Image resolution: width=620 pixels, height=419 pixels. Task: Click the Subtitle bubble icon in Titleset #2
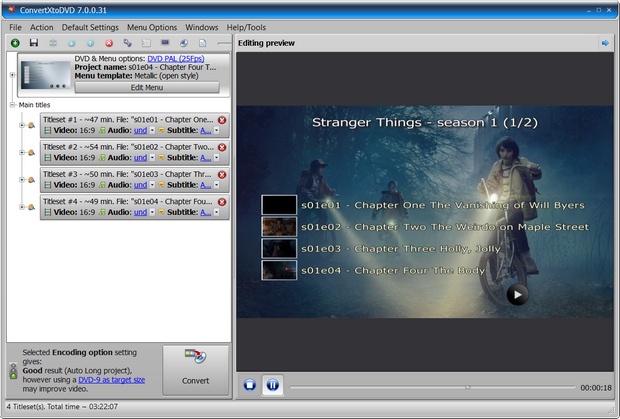click(x=161, y=158)
